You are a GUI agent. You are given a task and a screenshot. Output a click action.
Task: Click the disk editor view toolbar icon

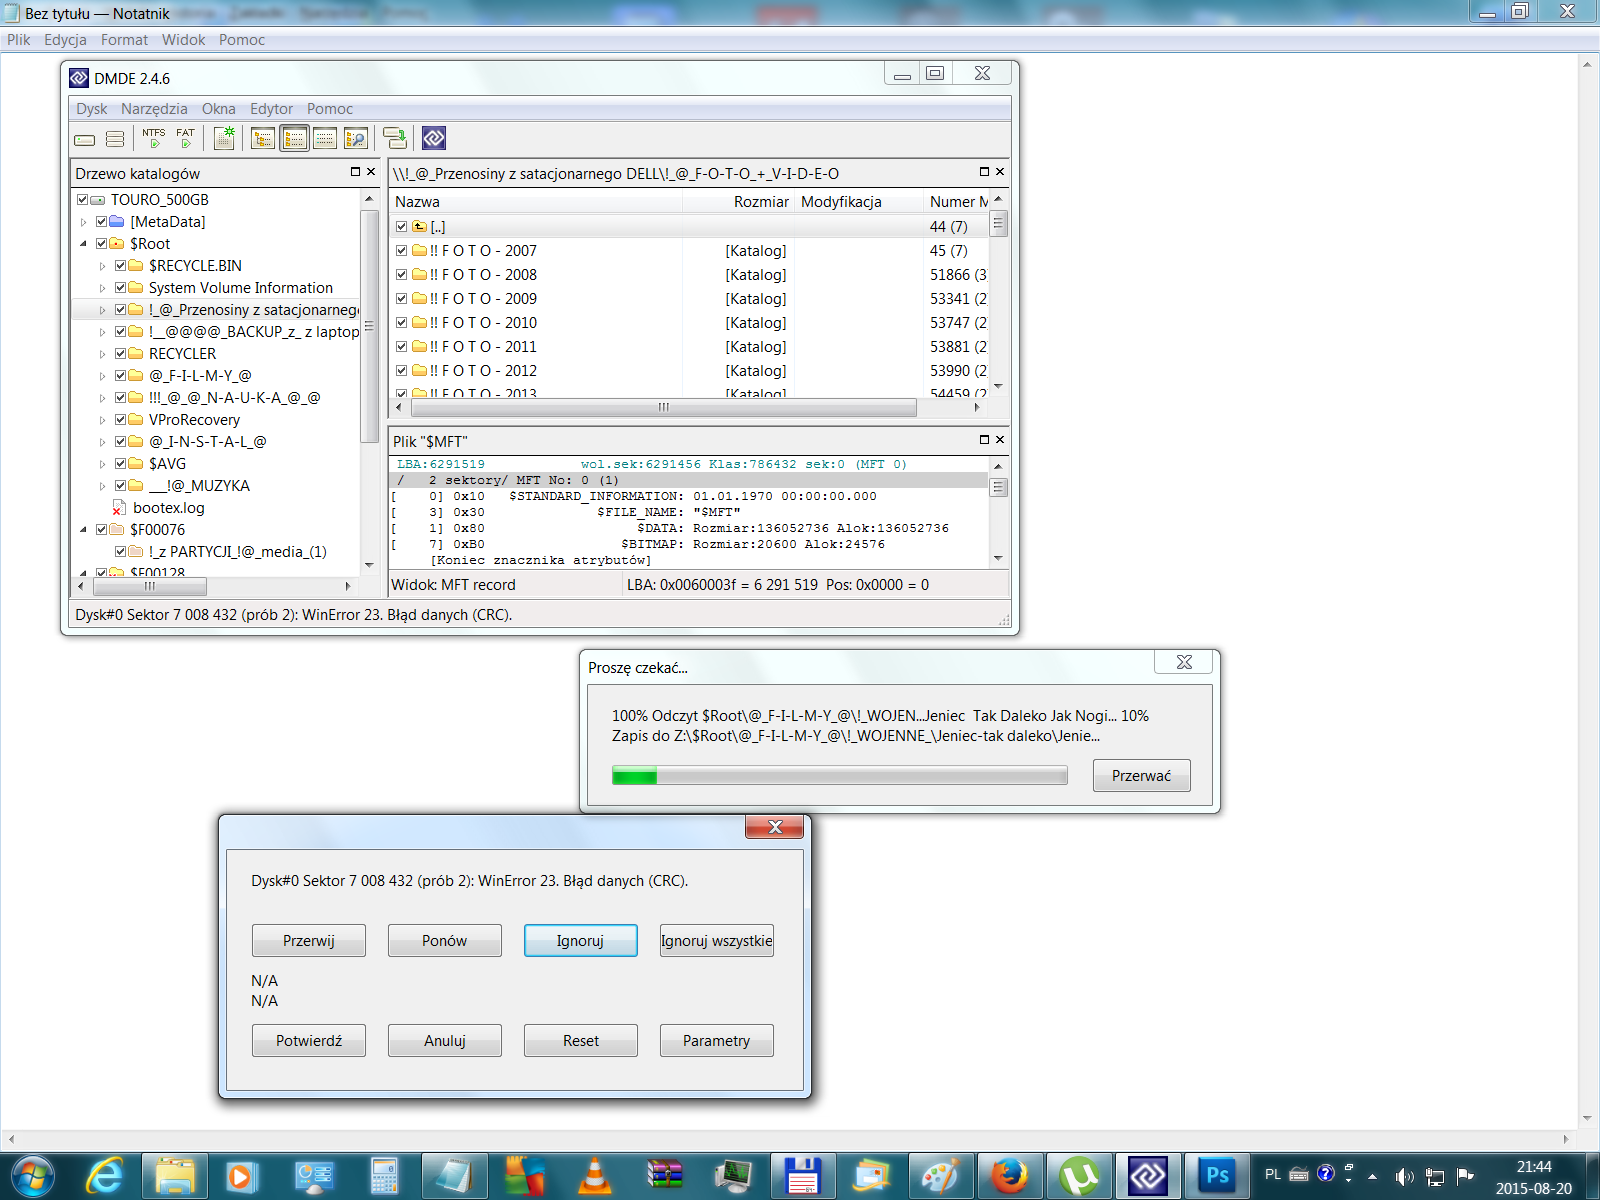click(325, 138)
